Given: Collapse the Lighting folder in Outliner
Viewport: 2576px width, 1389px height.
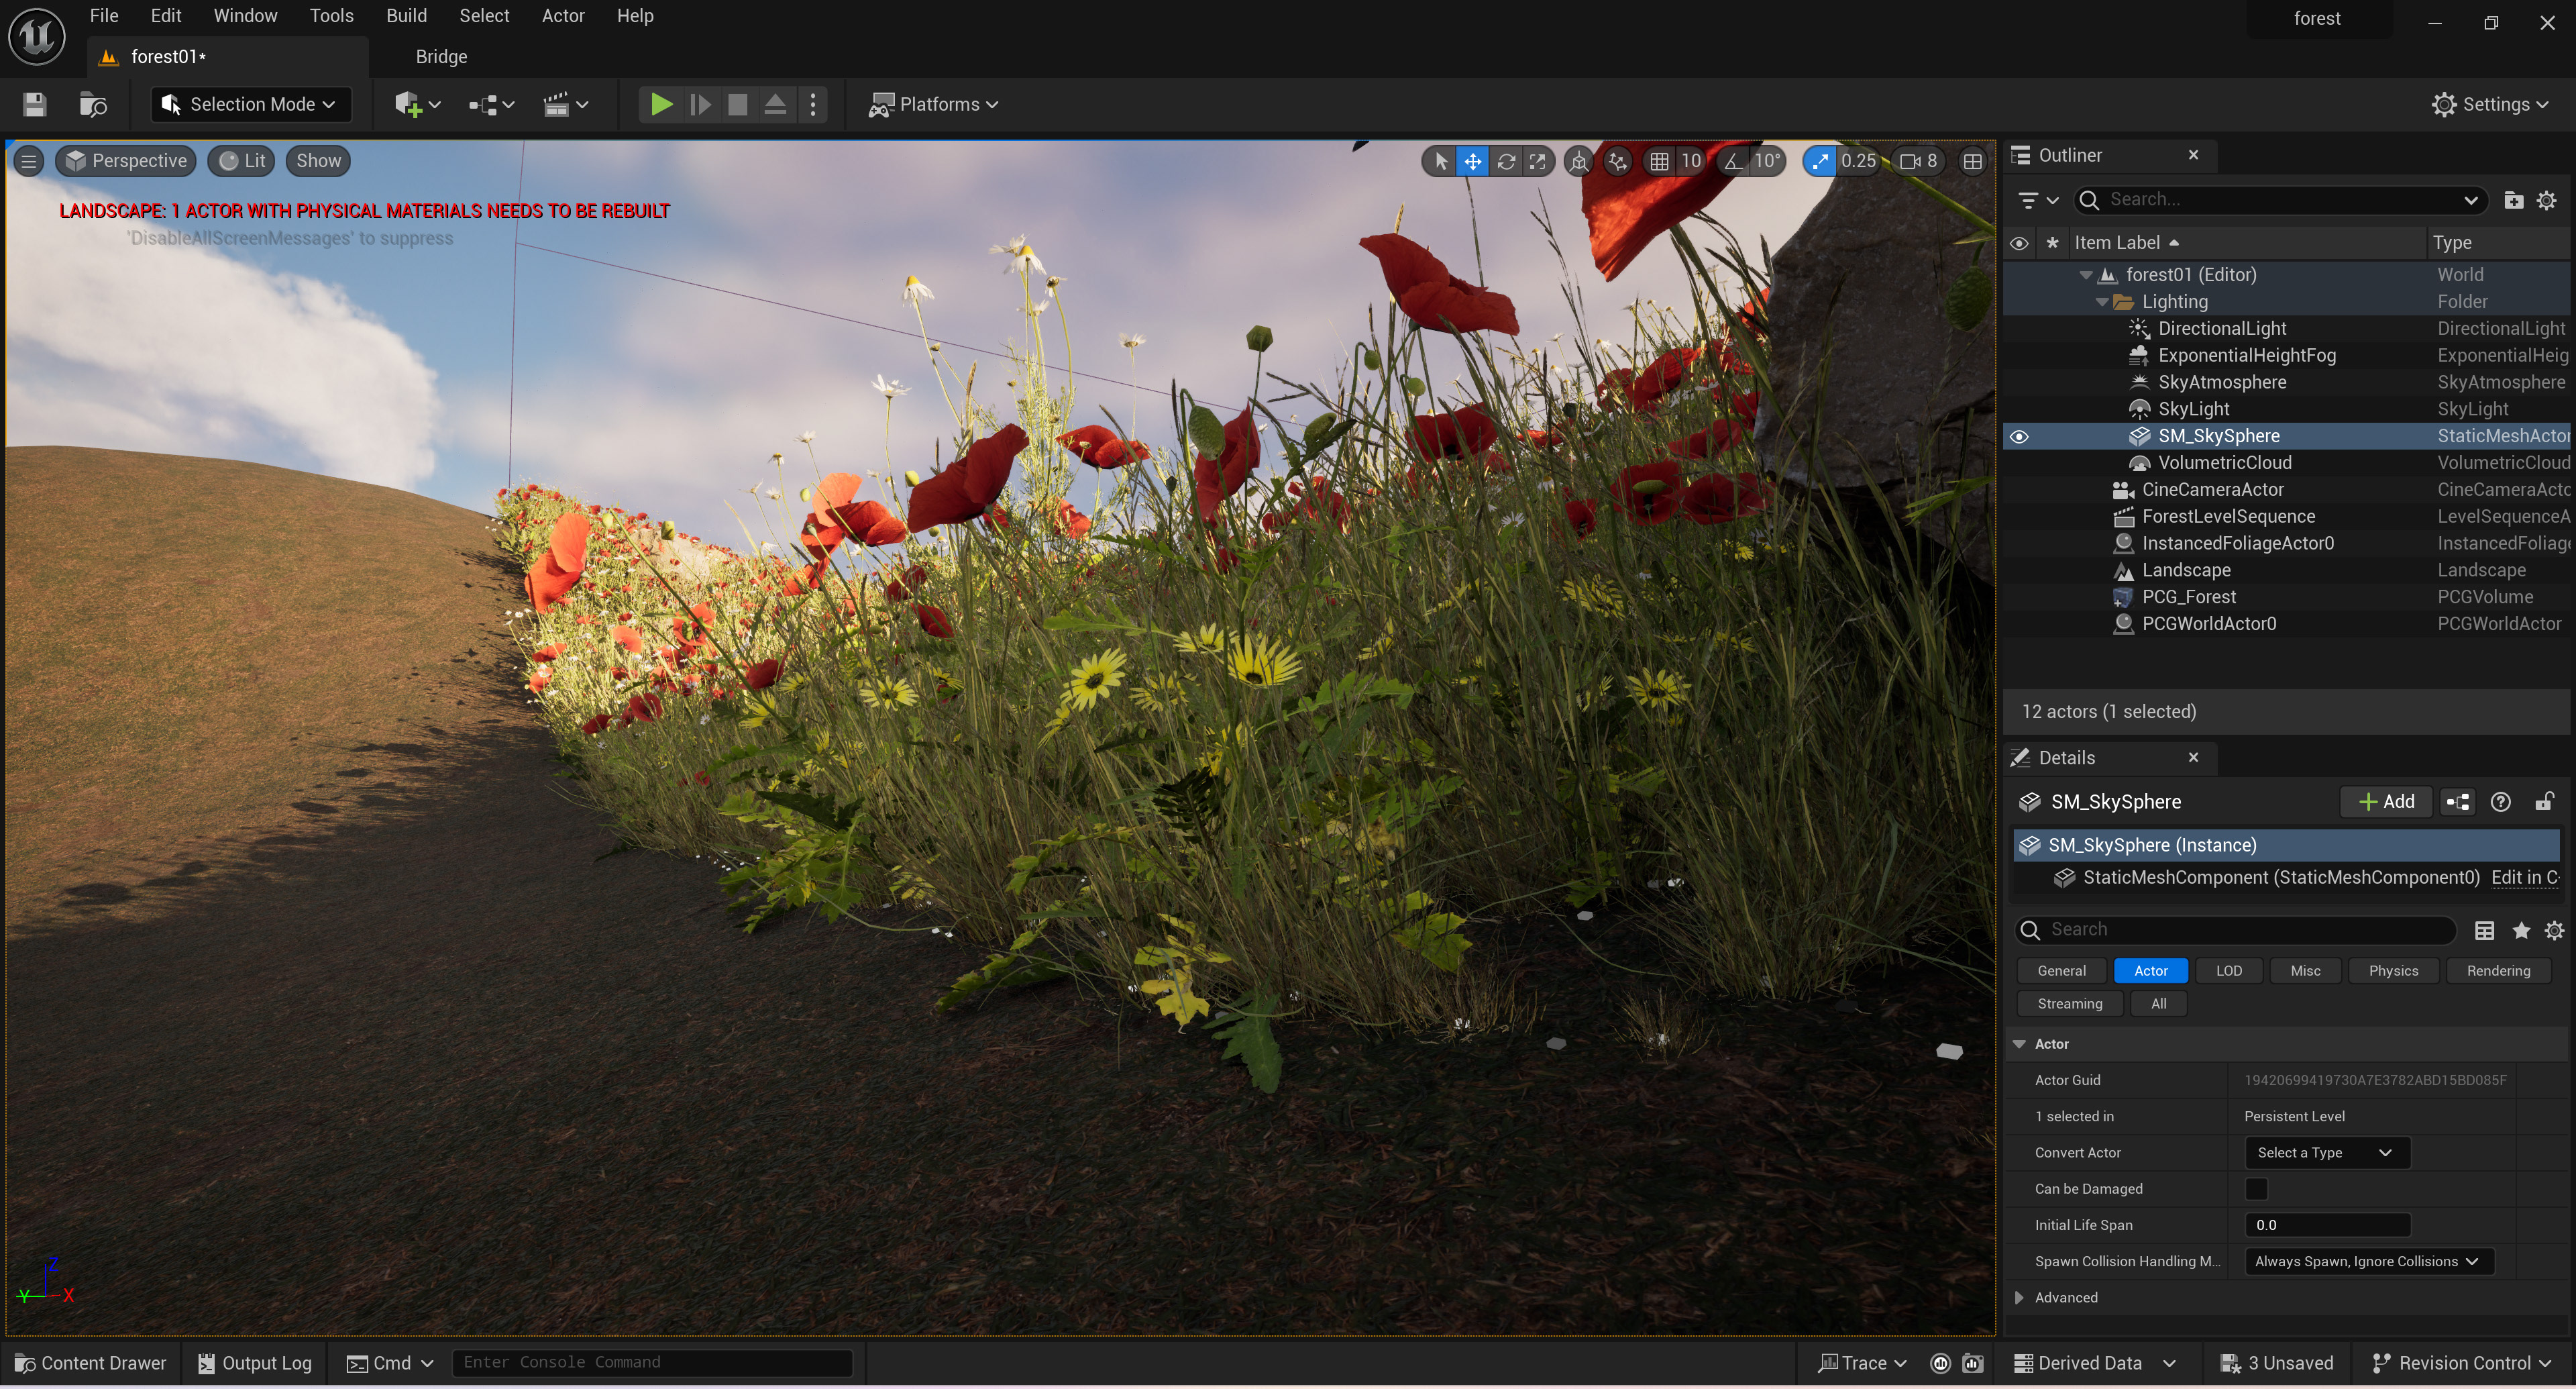Looking at the screenshot, I should 2102,302.
